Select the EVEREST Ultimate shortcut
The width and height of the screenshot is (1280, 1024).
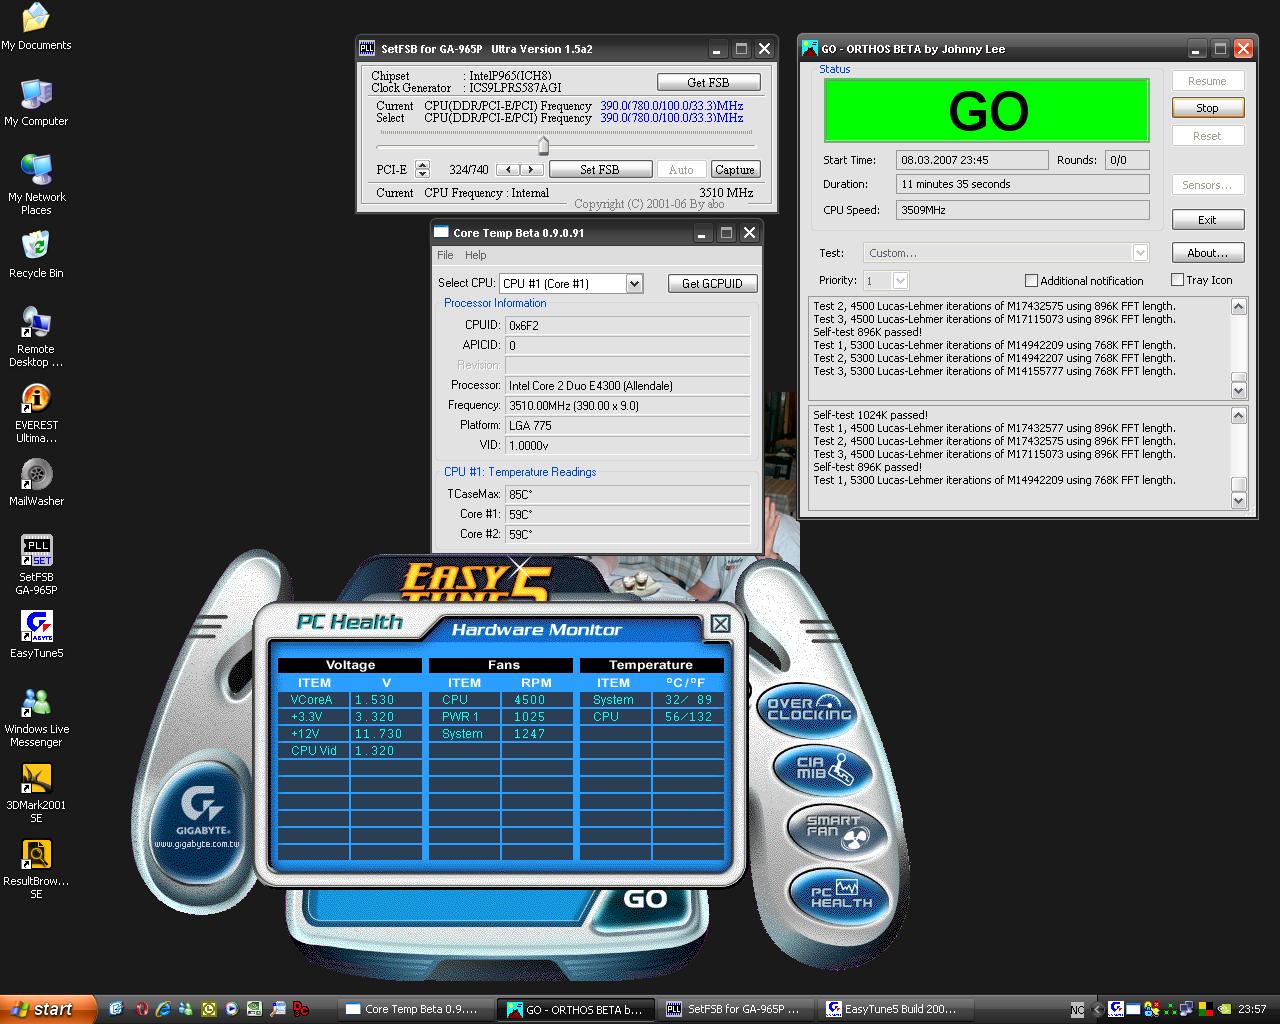point(36,413)
